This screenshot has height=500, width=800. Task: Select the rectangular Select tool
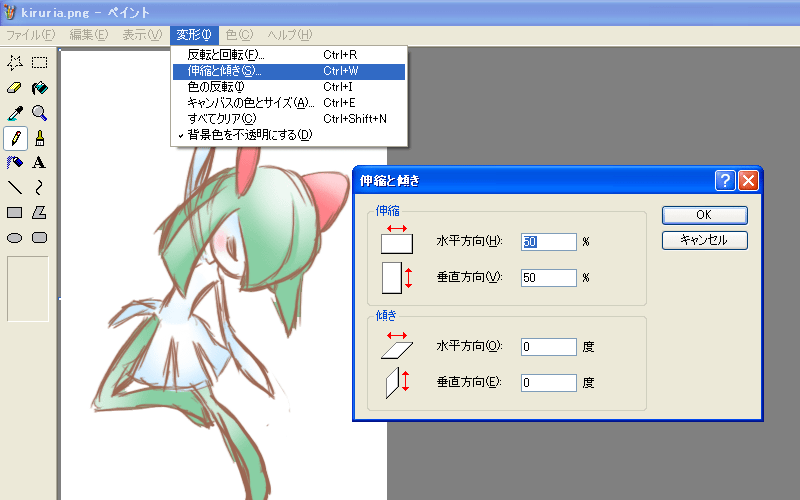pos(40,63)
